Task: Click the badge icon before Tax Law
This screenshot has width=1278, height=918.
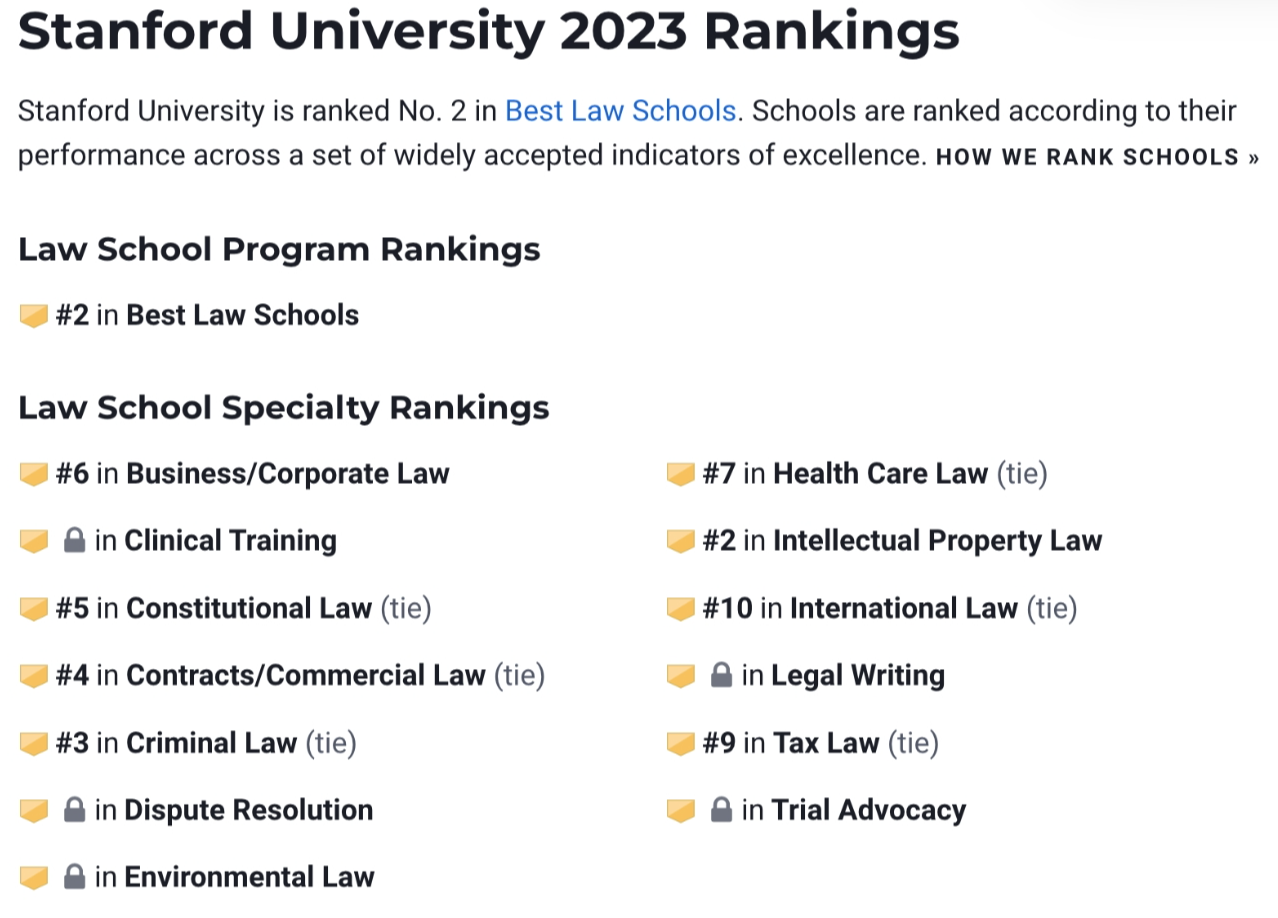Action: [681, 743]
